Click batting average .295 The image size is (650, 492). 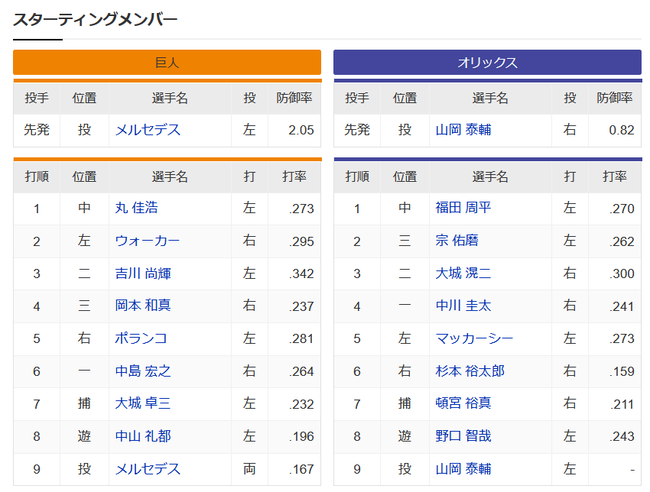click(x=301, y=241)
